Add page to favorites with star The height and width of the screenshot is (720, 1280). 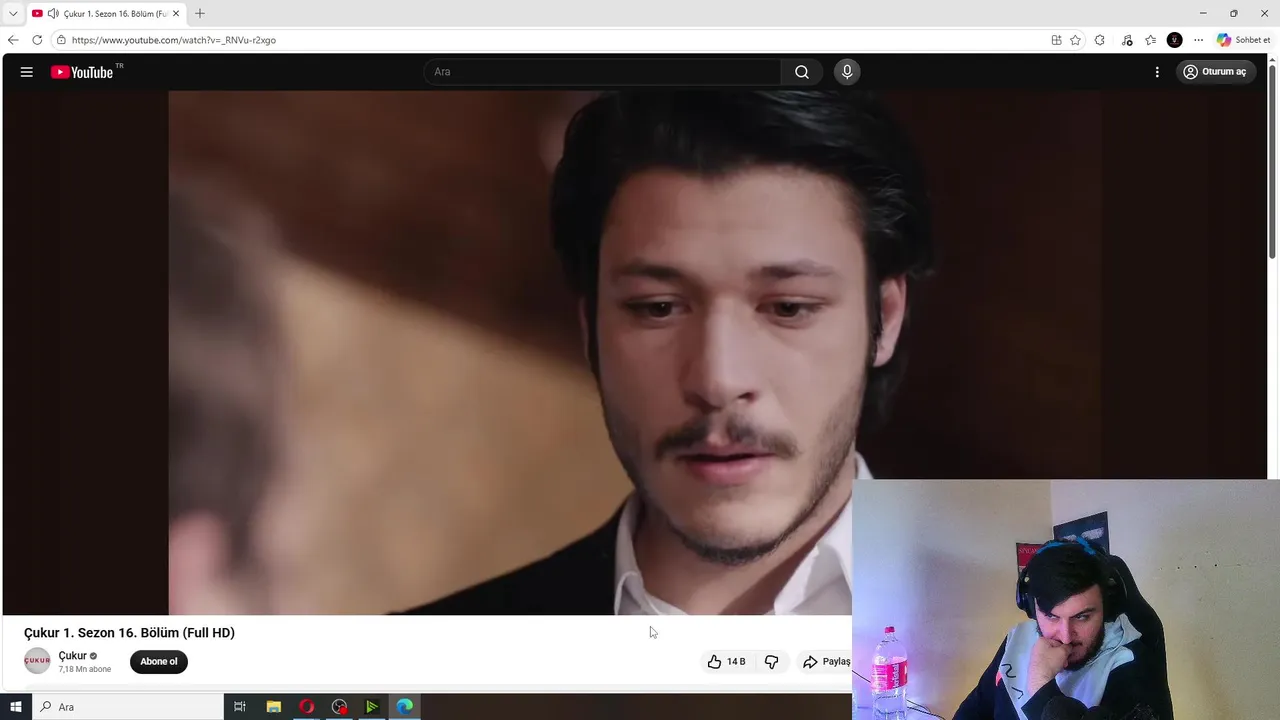point(1075,40)
